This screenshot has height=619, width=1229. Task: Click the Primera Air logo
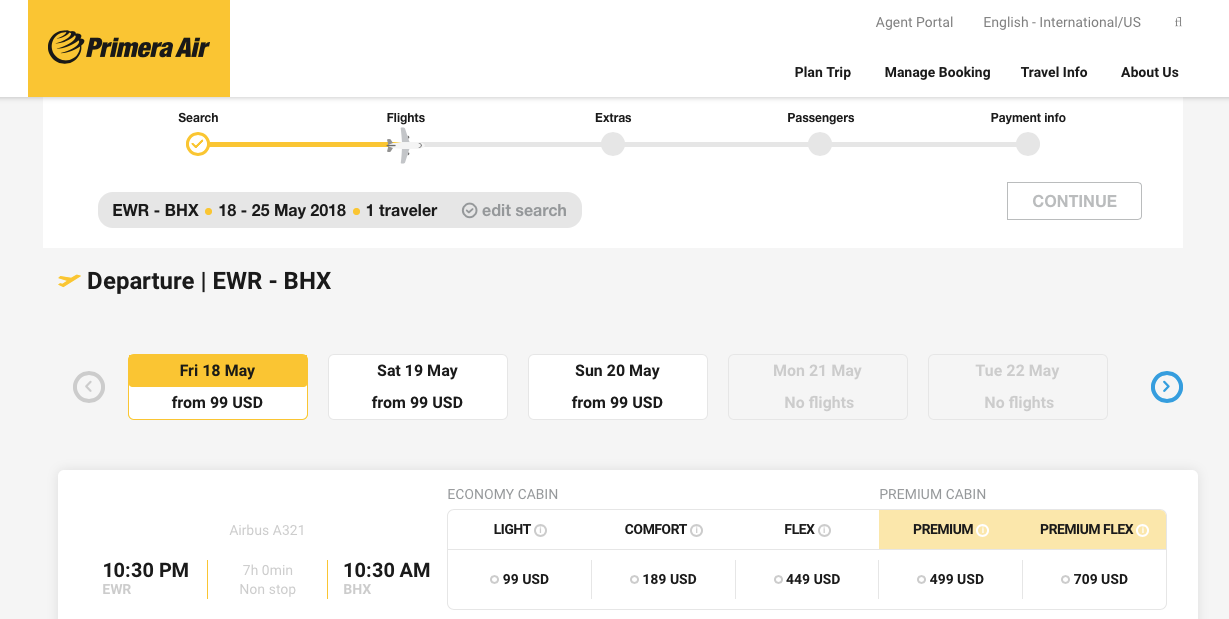(x=129, y=47)
